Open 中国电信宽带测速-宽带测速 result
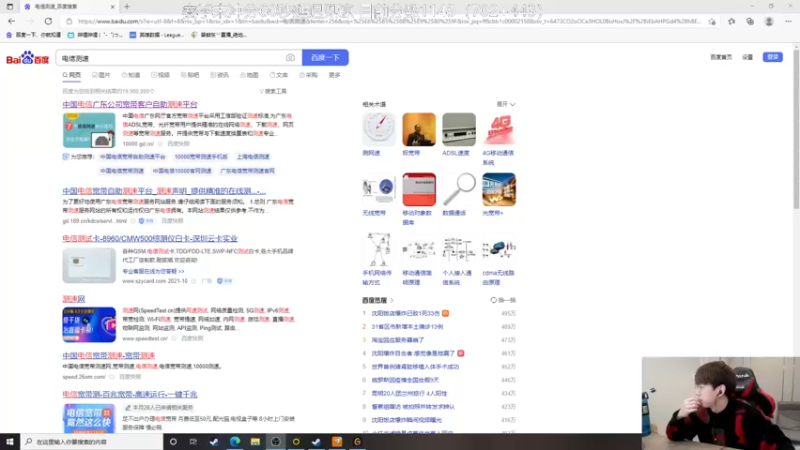Screen dimensions: 800x450 coord(108,355)
